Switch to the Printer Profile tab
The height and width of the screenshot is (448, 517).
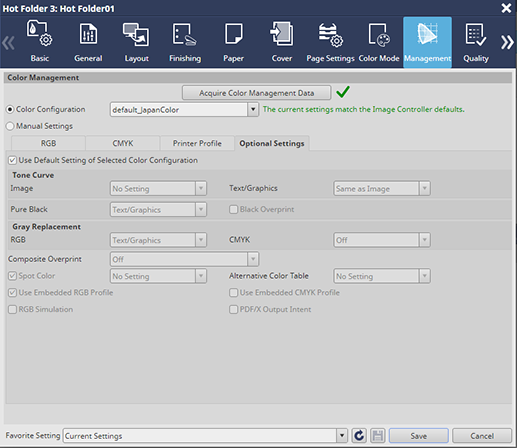[x=197, y=143]
